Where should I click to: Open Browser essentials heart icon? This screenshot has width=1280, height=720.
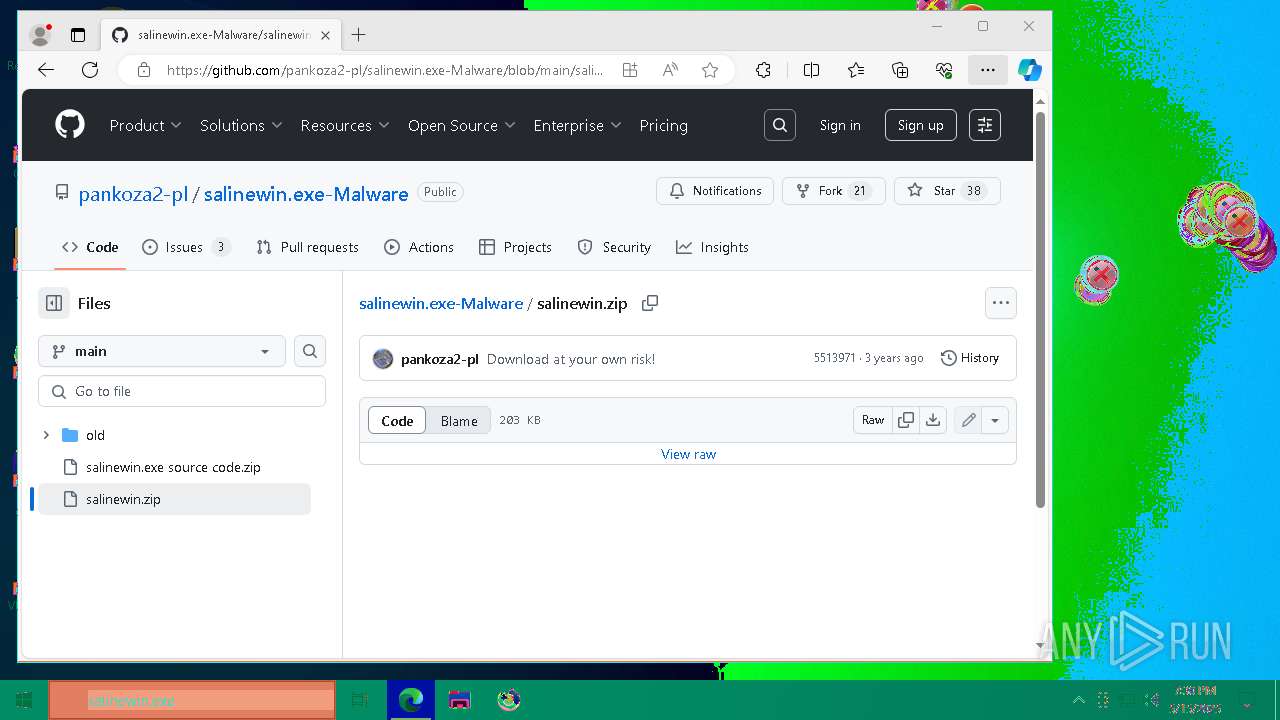(944, 70)
